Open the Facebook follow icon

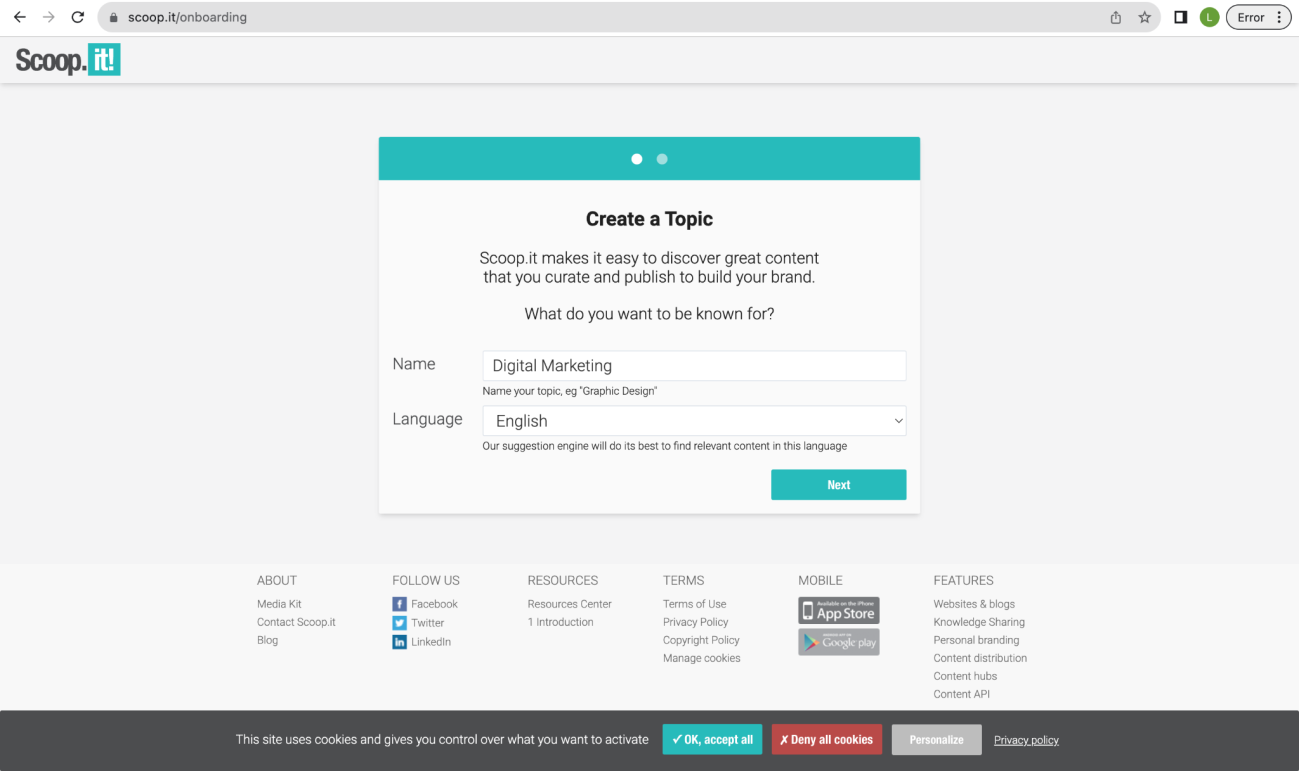399,604
